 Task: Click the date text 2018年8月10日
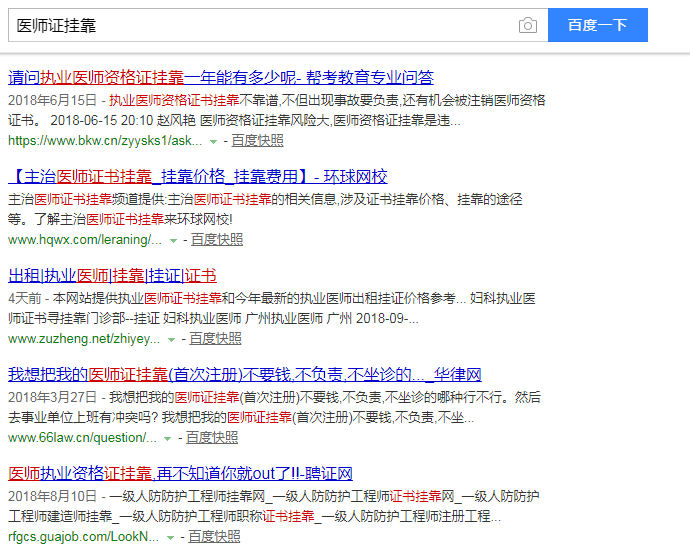click(52, 497)
